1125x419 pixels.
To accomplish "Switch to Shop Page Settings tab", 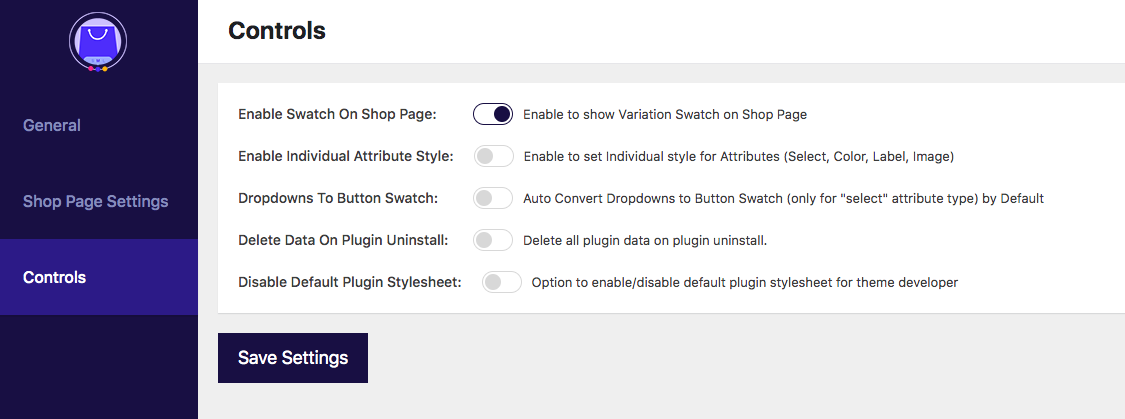I will tap(95, 202).
